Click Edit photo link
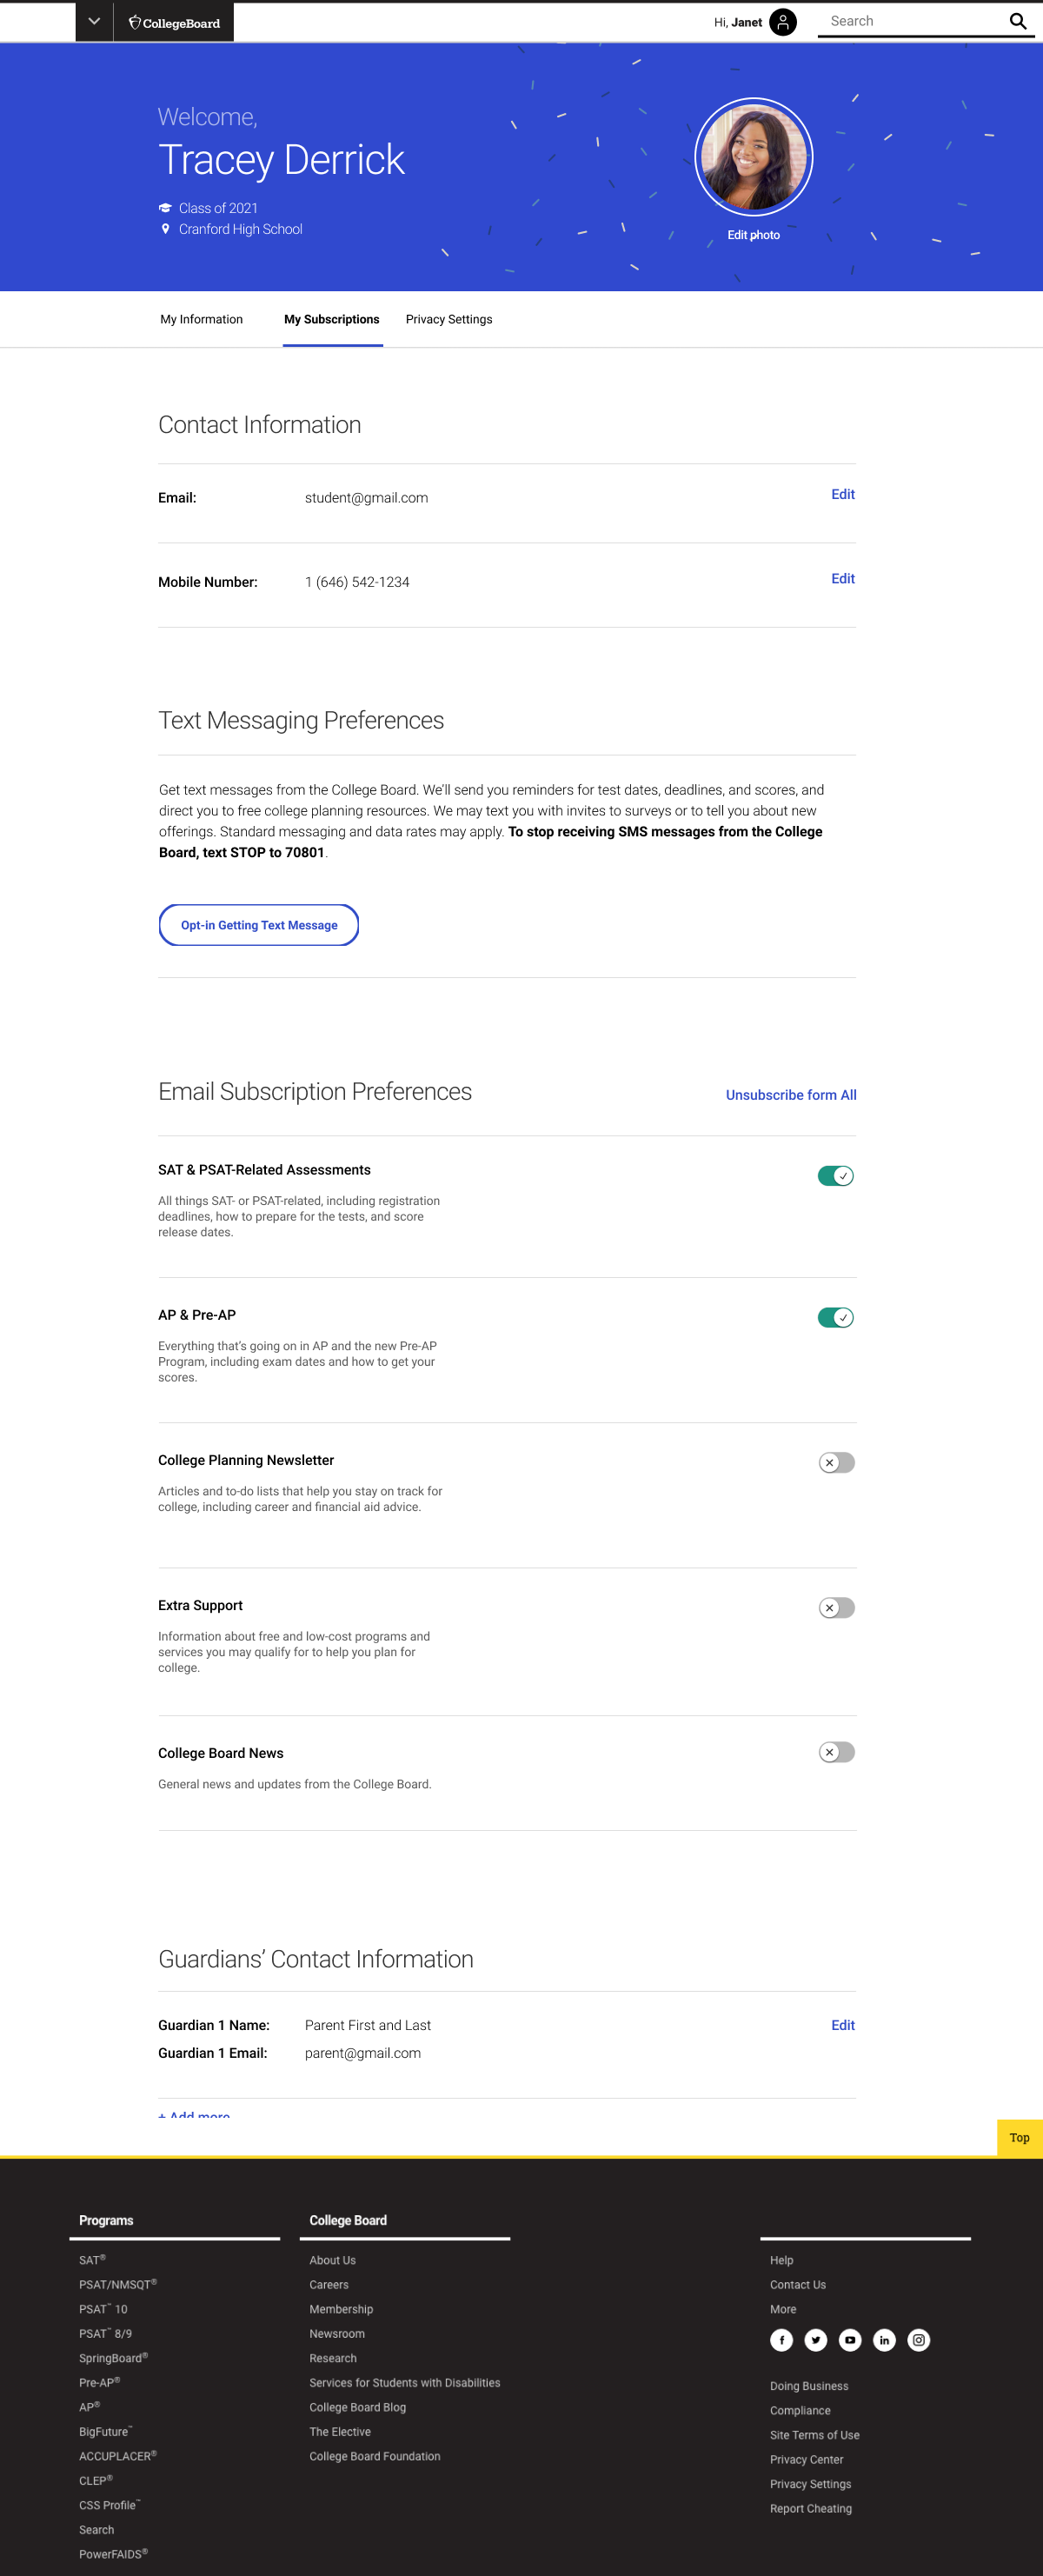 [x=753, y=235]
